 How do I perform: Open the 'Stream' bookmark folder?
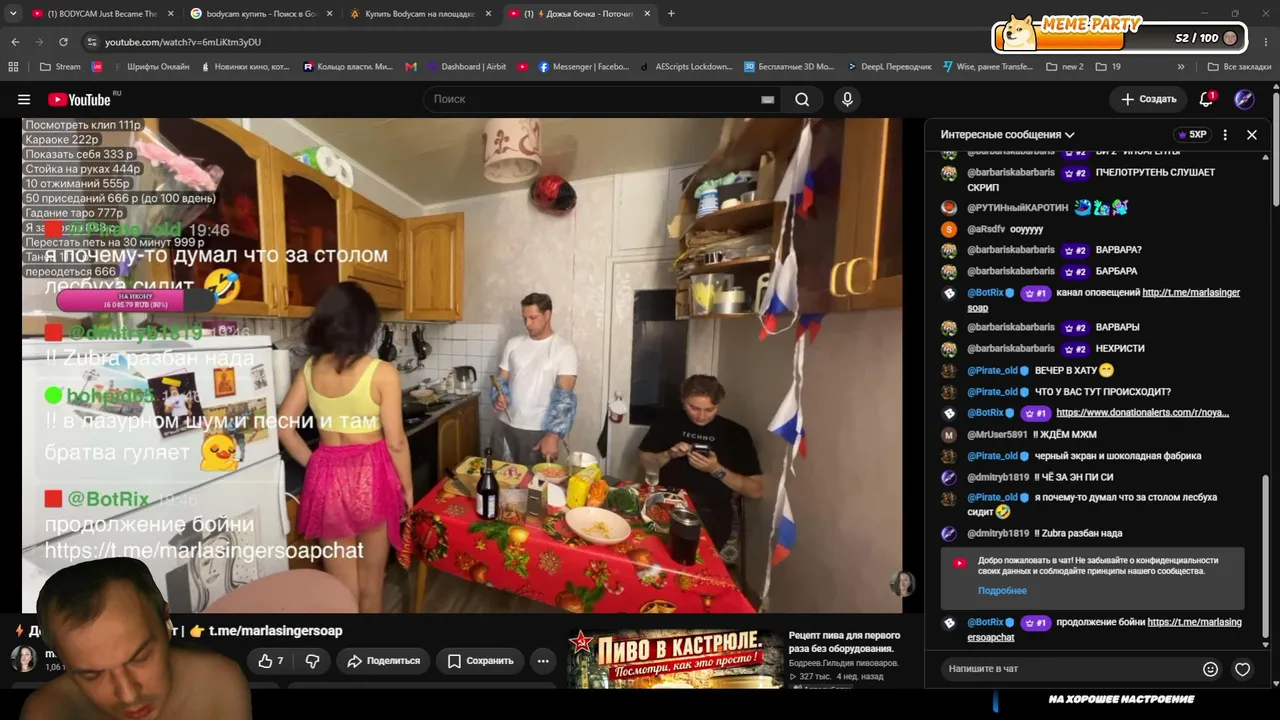point(60,67)
